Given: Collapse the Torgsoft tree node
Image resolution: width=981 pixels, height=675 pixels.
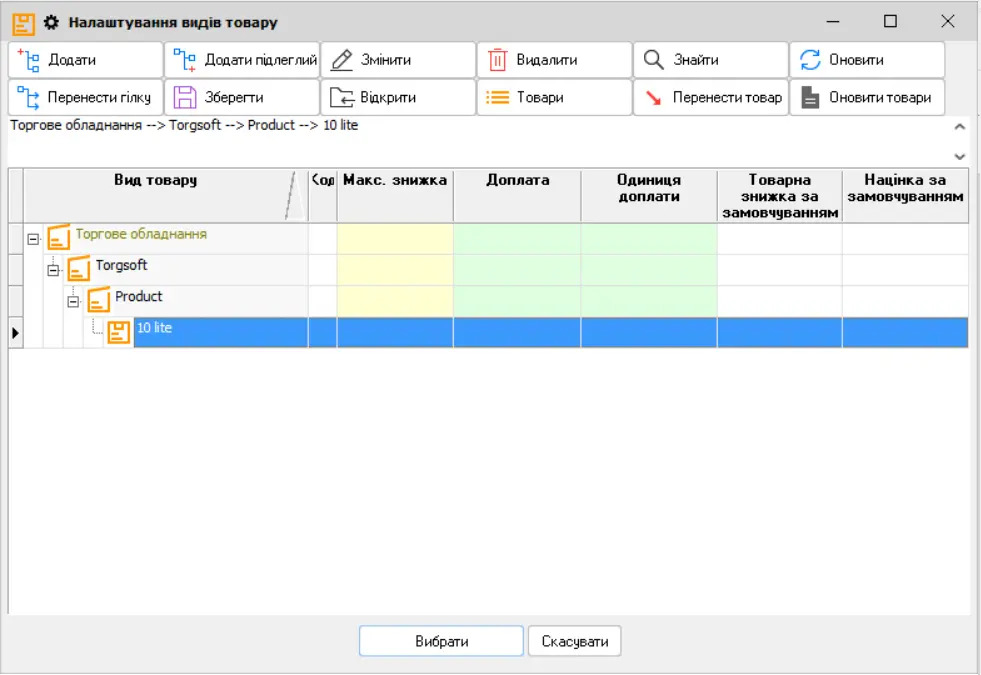Looking at the screenshot, I should tap(53, 270).
